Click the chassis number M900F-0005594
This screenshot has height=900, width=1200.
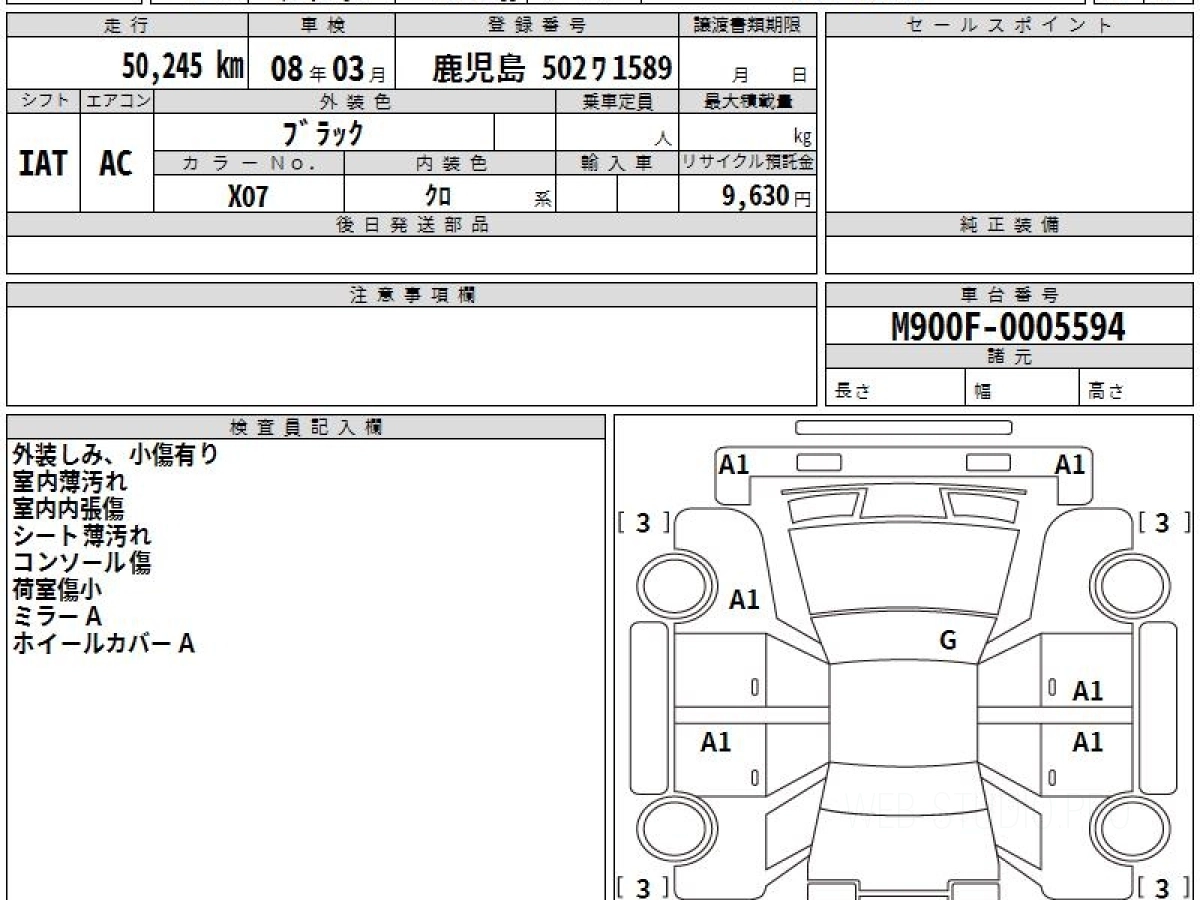(1008, 327)
